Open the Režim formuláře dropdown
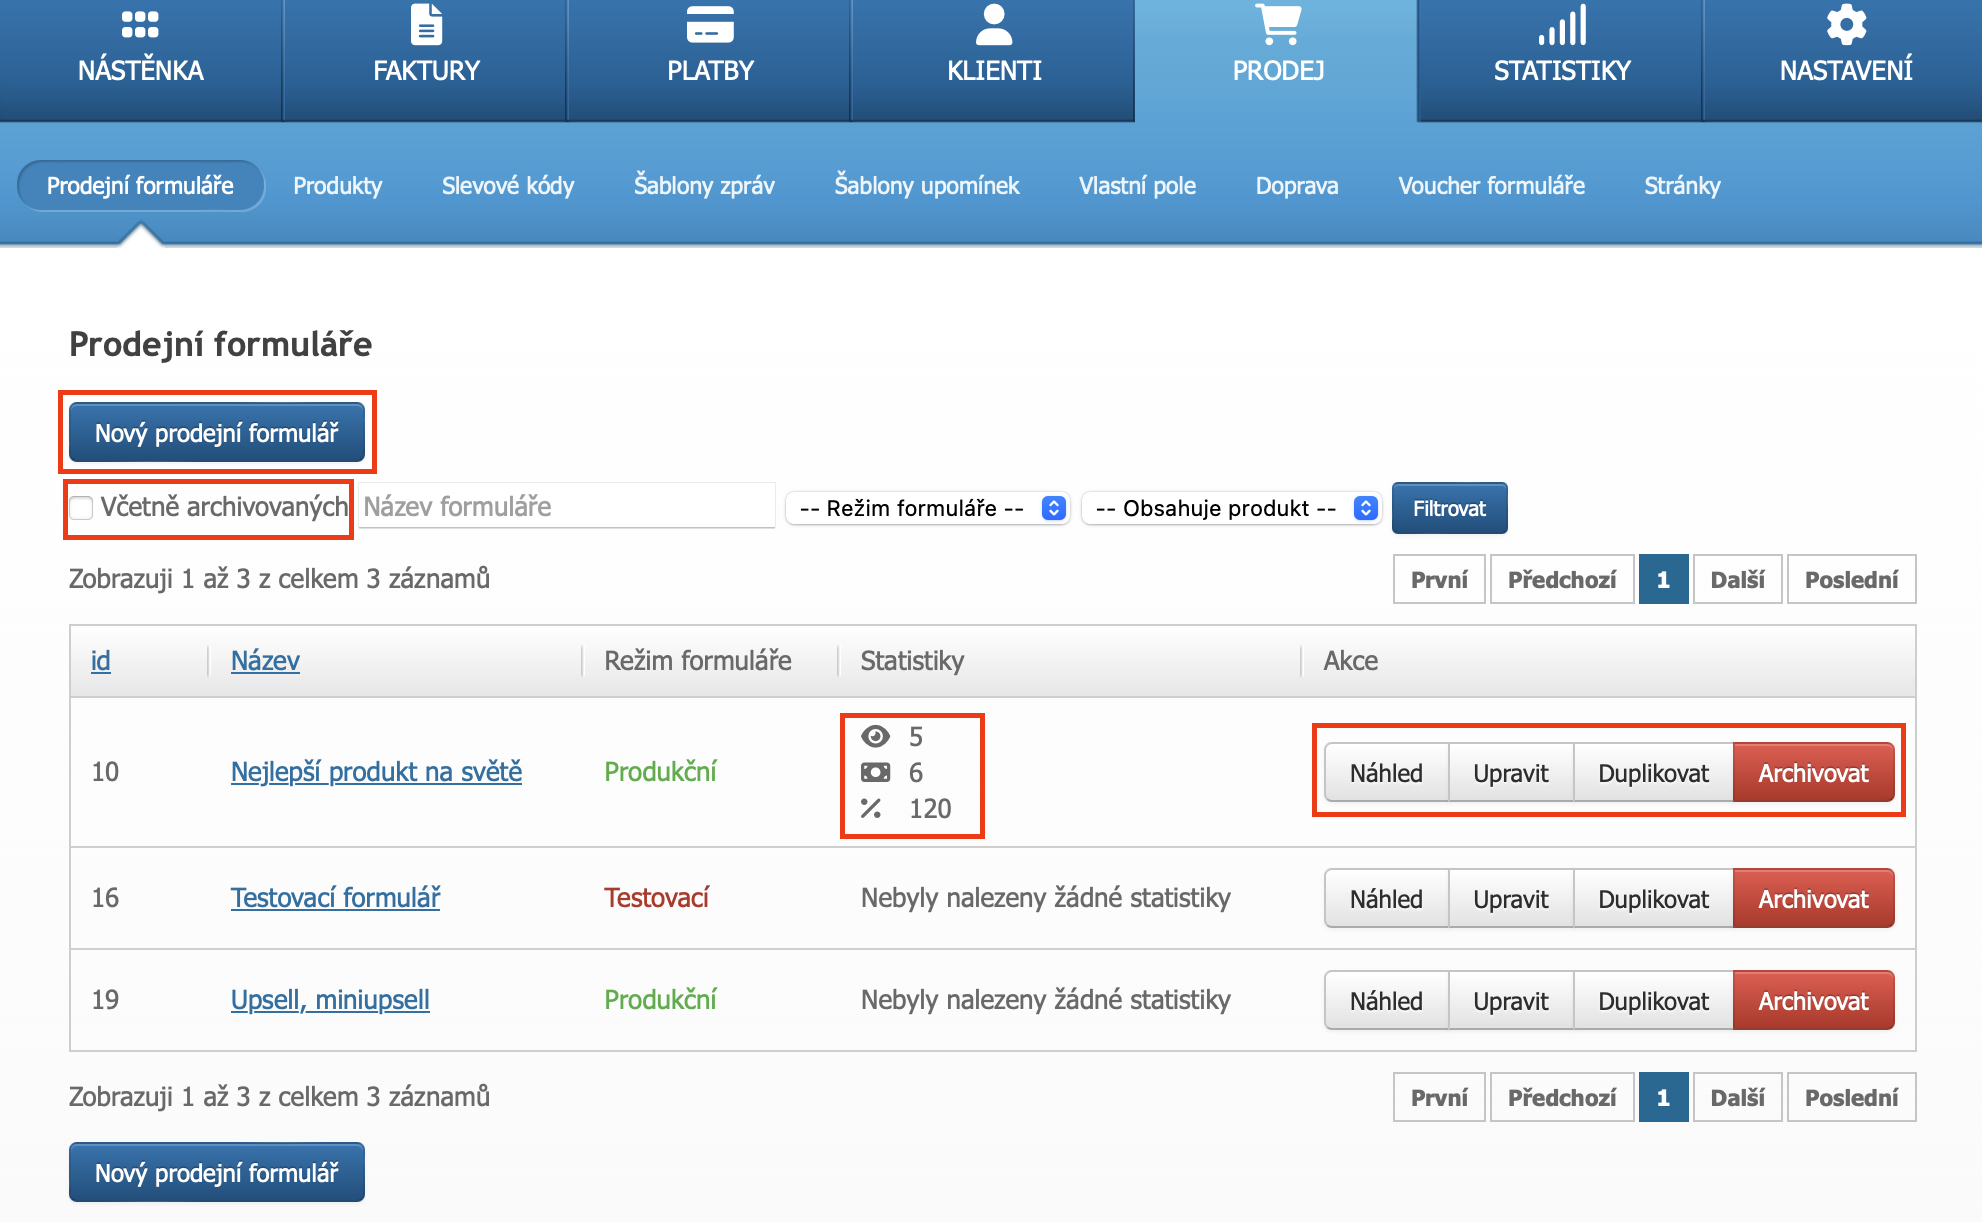The image size is (1982, 1222). pos(928,508)
